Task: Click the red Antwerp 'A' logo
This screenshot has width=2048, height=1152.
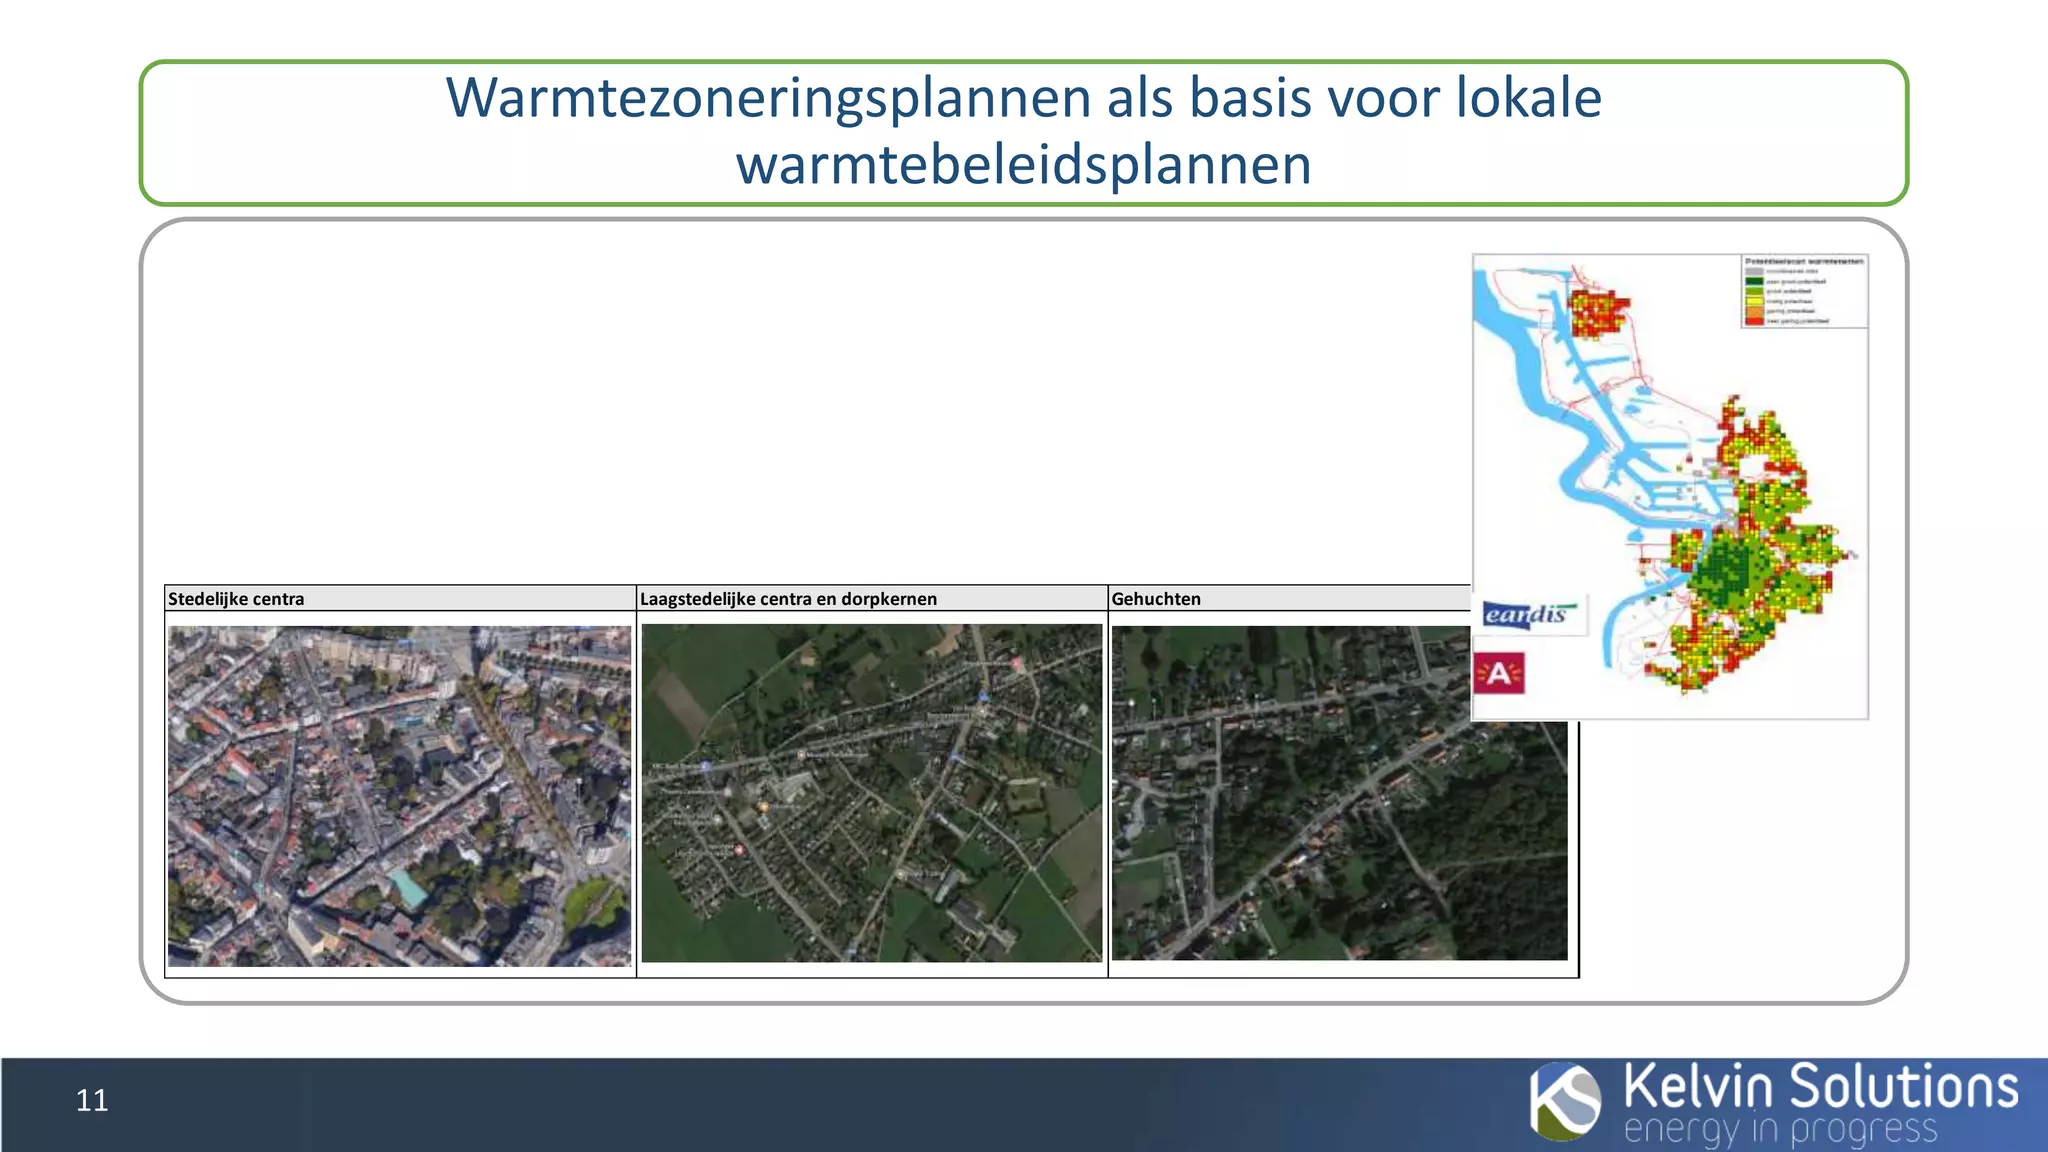Action: [x=1500, y=674]
